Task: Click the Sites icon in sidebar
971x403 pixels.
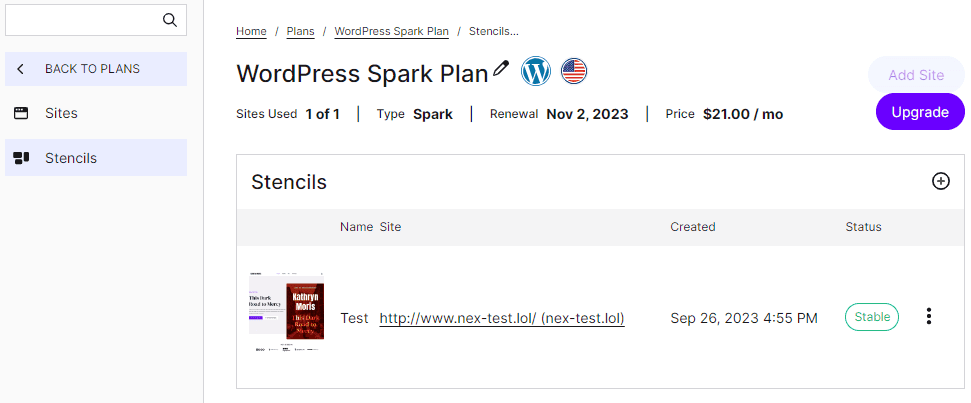Action: (x=21, y=113)
